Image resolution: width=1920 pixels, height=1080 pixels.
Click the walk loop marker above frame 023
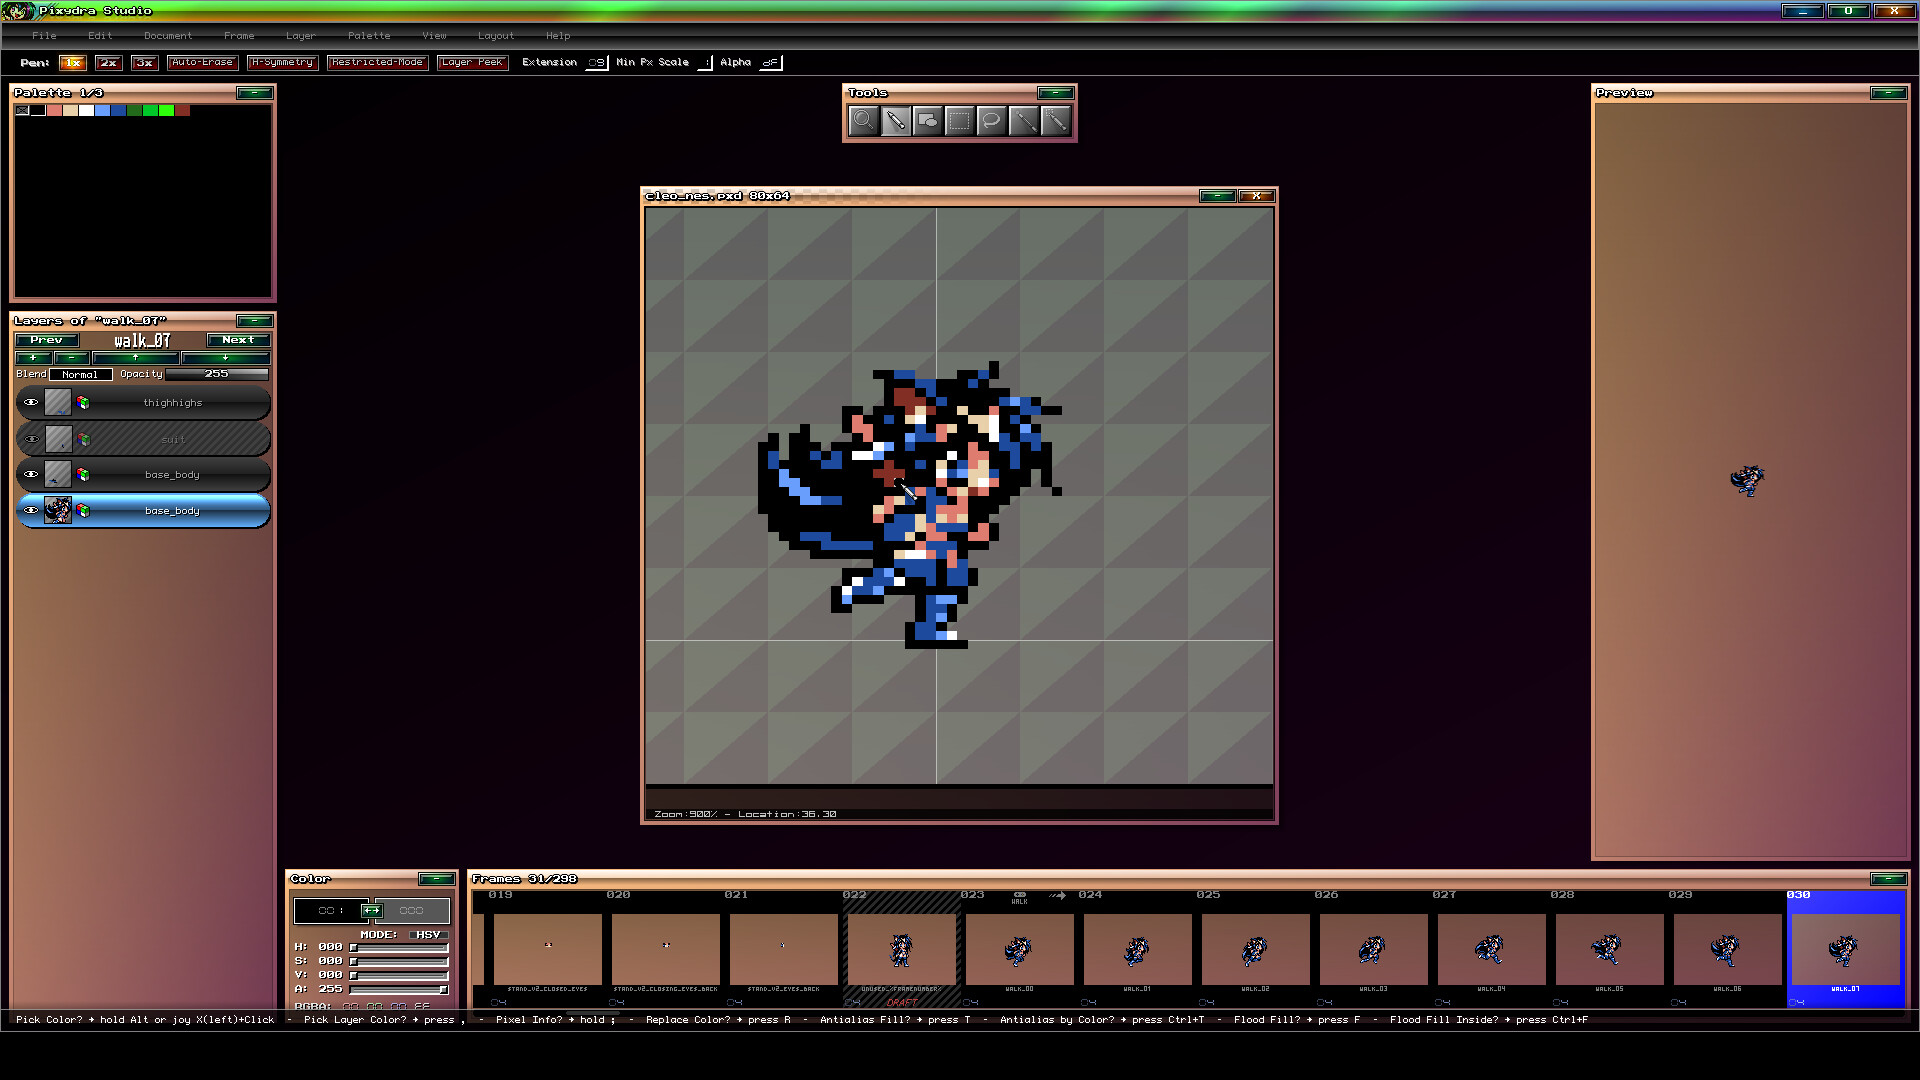coord(1019,897)
